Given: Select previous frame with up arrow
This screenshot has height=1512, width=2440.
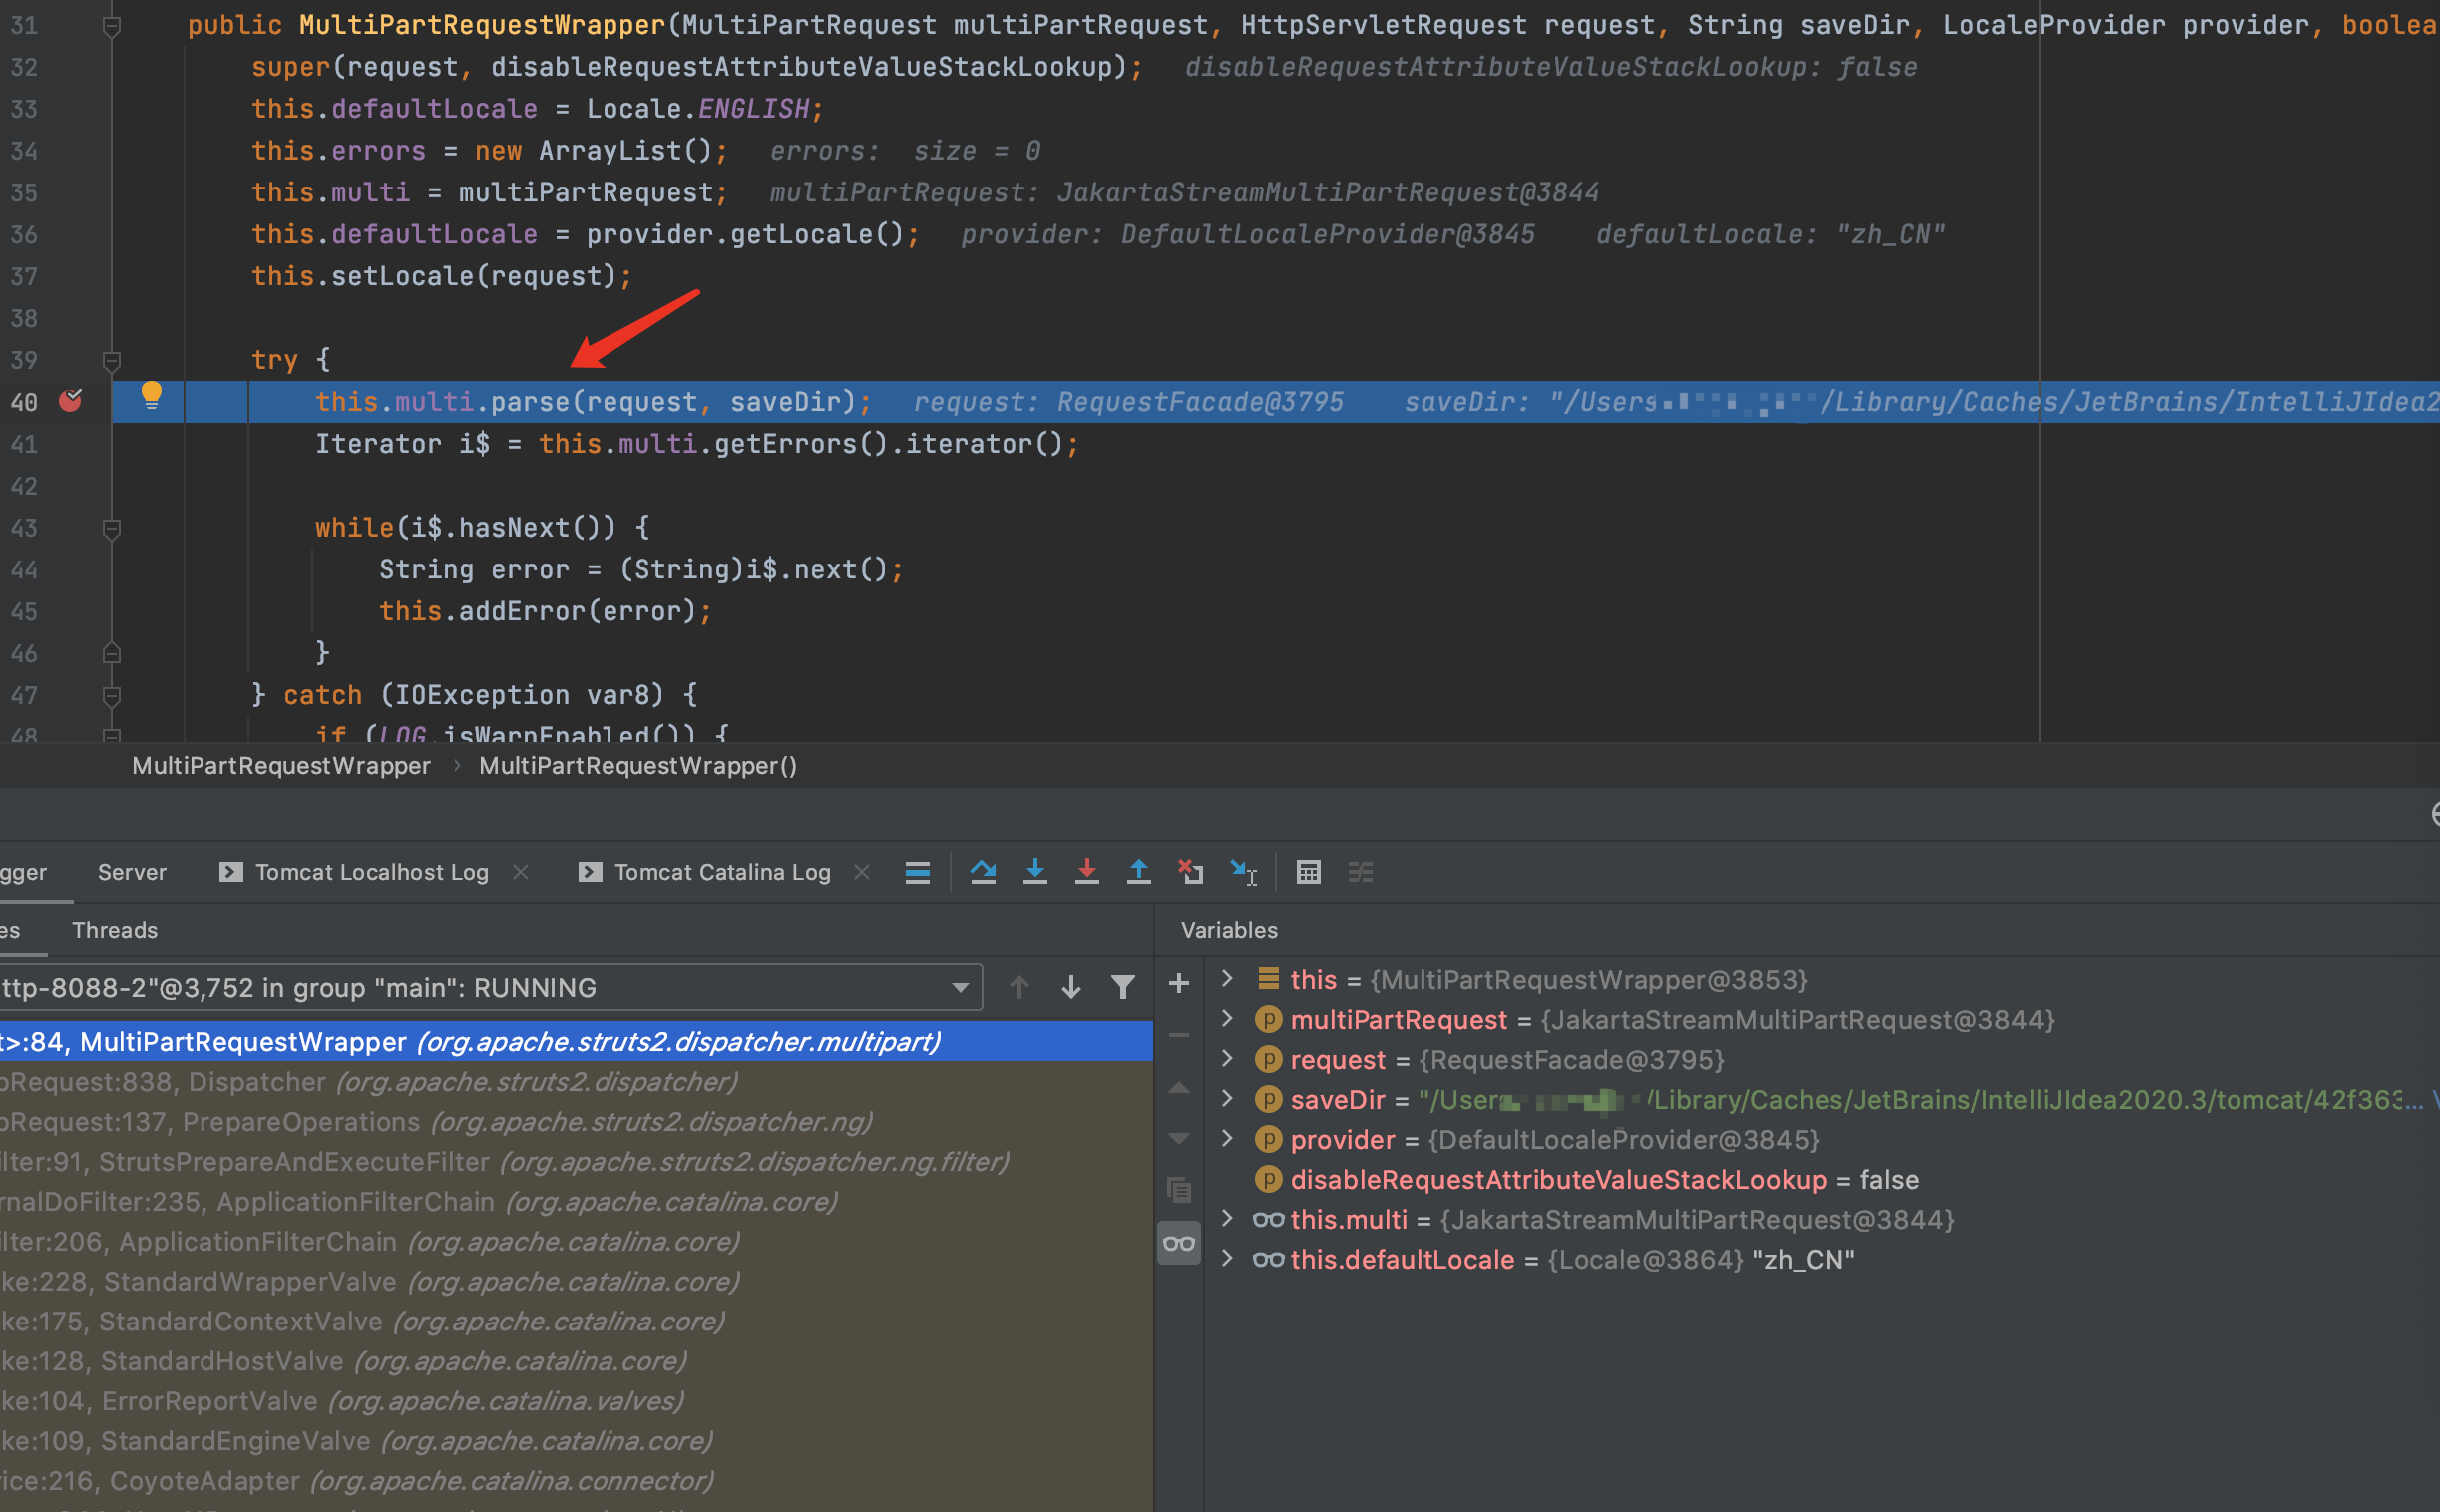Looking at the screenshot, I should [1019, 988].
